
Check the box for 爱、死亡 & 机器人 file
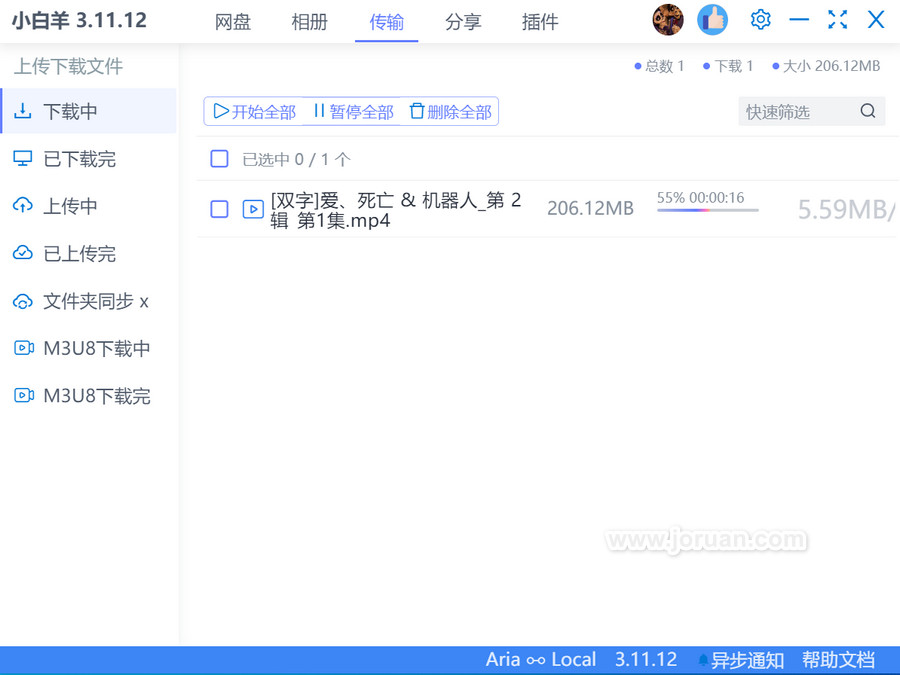[x=219, y=209]
